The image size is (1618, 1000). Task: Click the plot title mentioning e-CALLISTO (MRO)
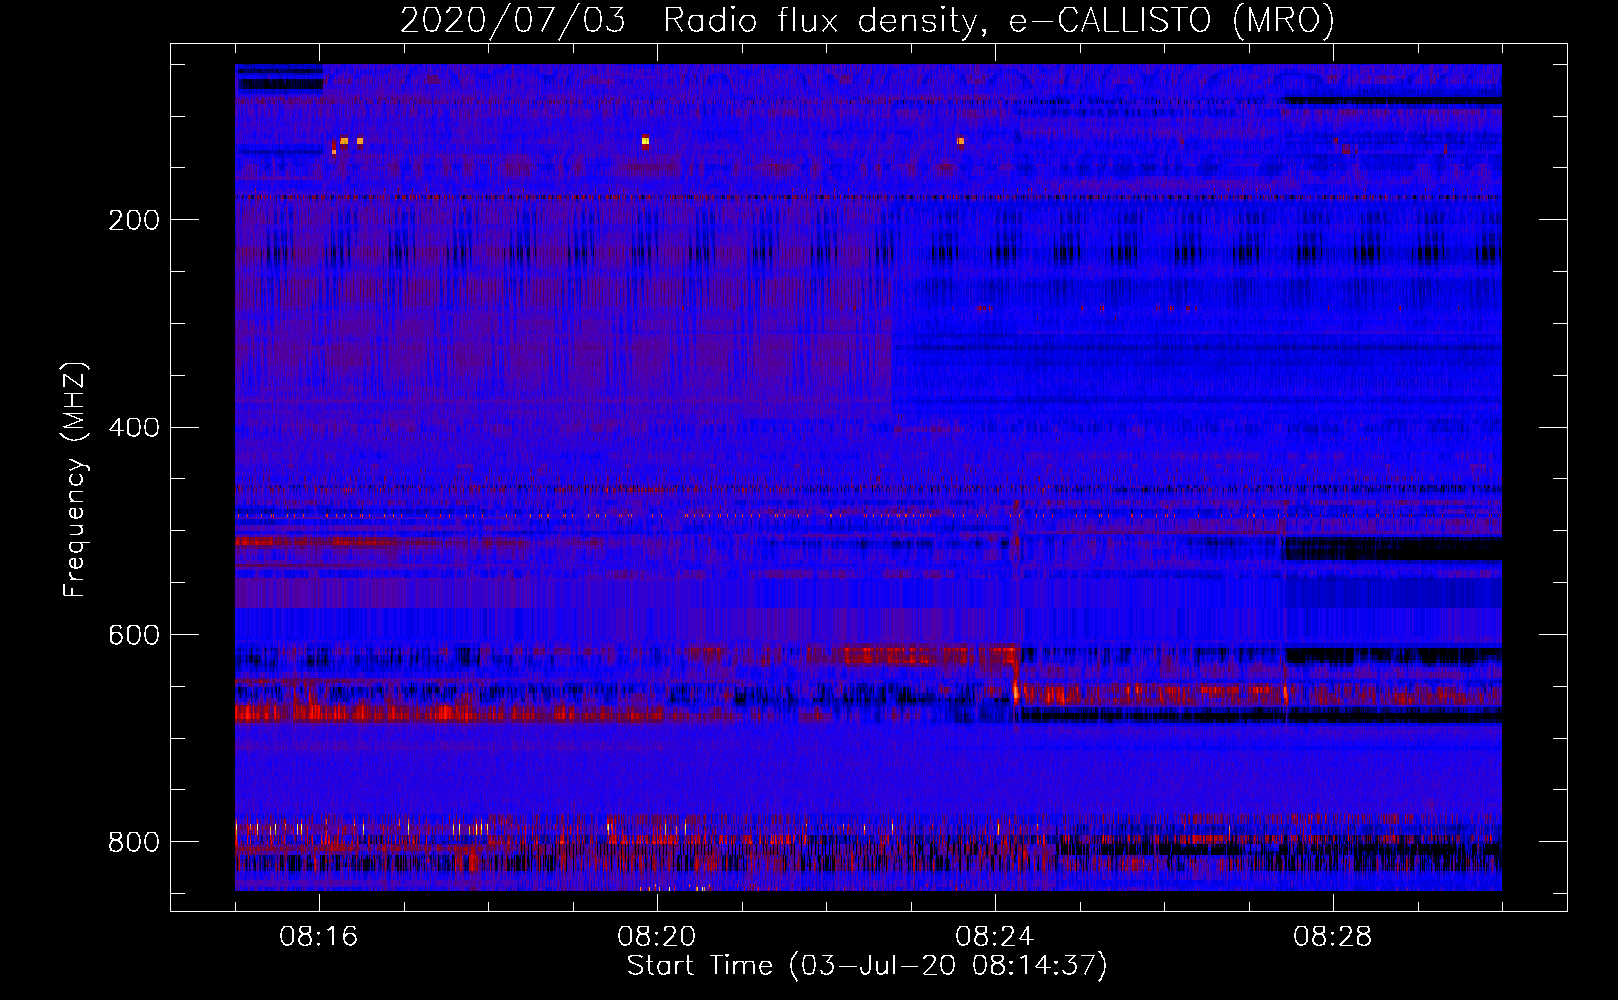click(x=867, y=20)
